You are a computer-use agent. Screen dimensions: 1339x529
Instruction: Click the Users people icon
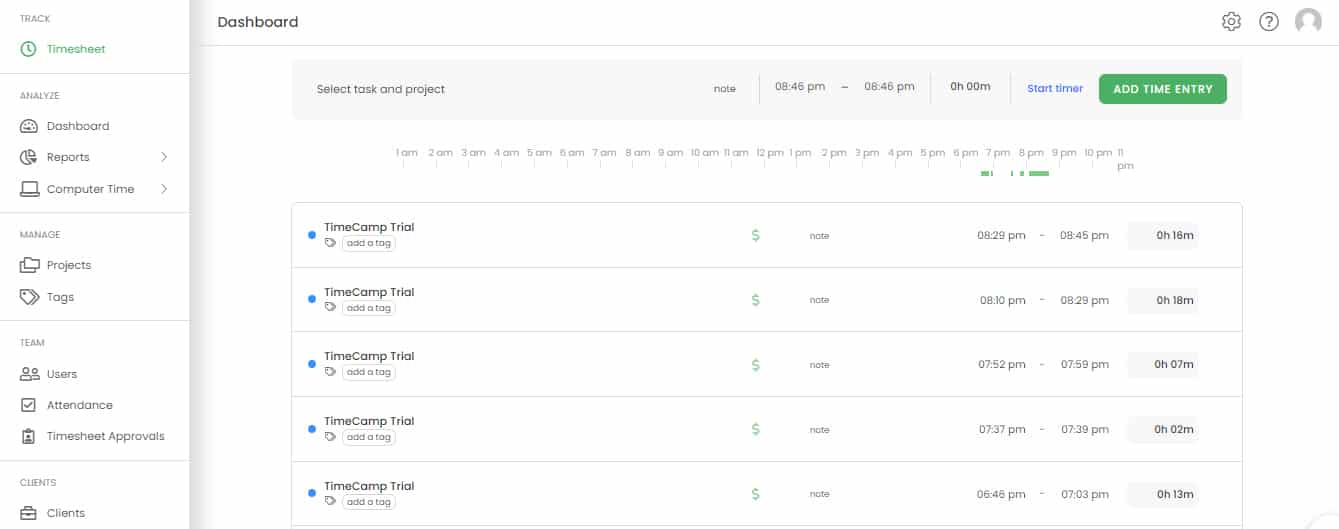pyautogui.click(x=29, y=374)
